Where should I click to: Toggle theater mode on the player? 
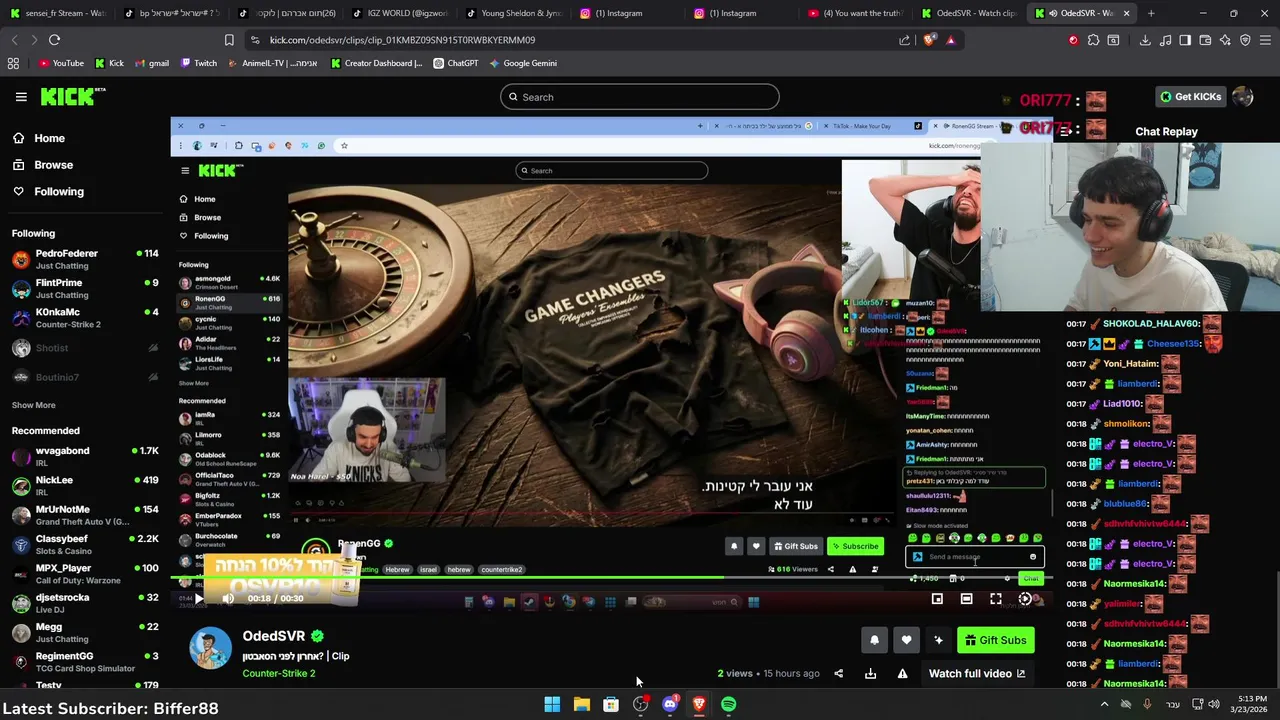(966, 599)
